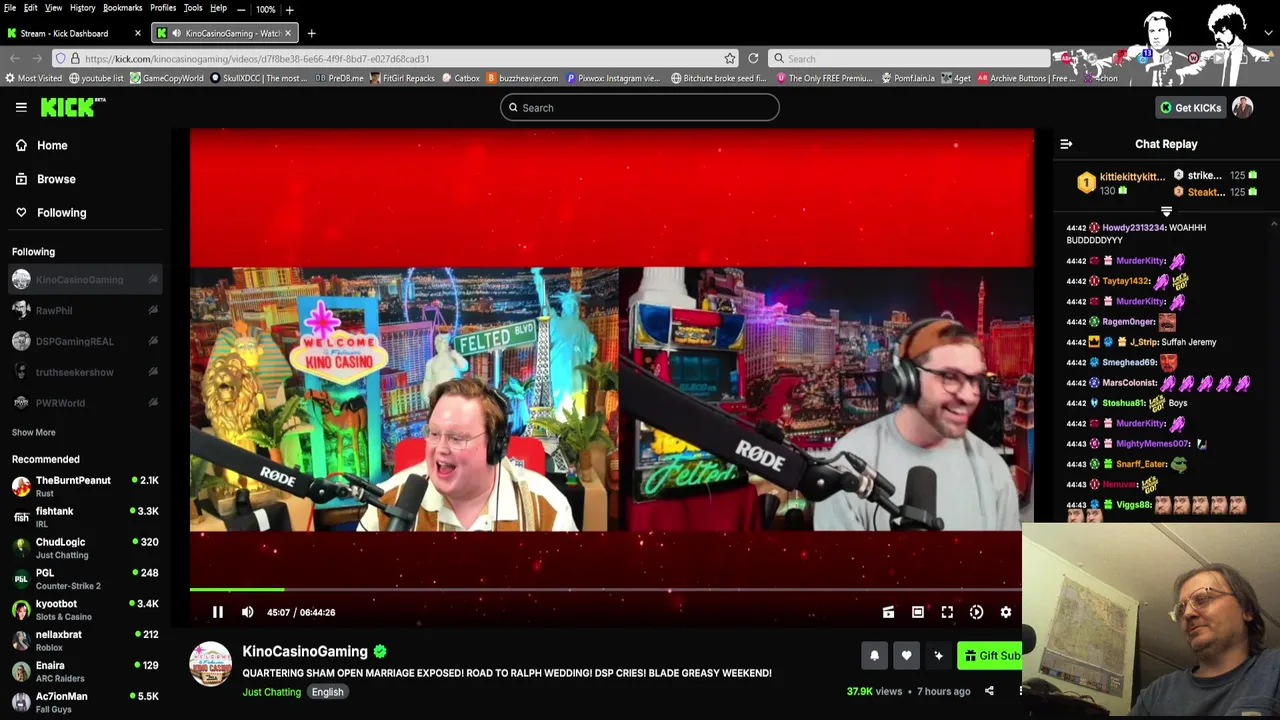The height and width of the screenshot is (720, 1280).
Task: Open PGL recommended channel
Action: tap(85, 579)
